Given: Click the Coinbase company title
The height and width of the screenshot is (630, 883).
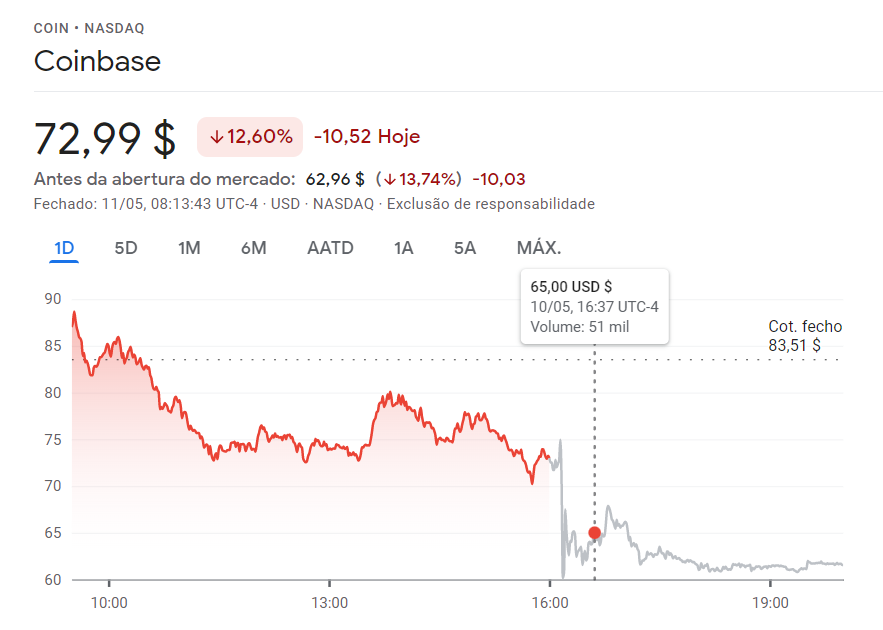Looking at the screenshot, I should [x=97, y=61].
